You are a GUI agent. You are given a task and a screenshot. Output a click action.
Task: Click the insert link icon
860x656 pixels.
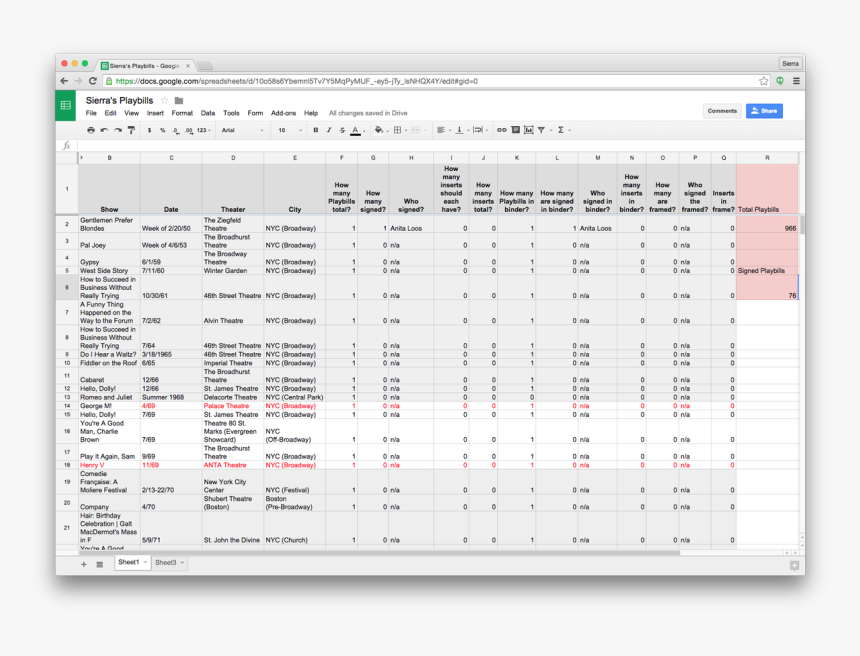pos(502,130)
